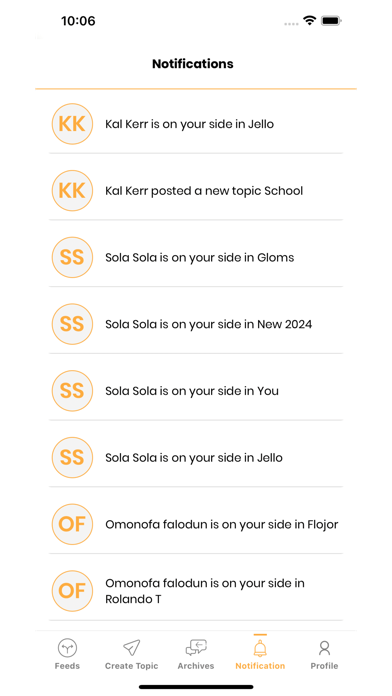Viewport: 392px width, 696px height.
Task: Go to the Profile person icon
Action: pyautogui.click(x=325, y=648)
